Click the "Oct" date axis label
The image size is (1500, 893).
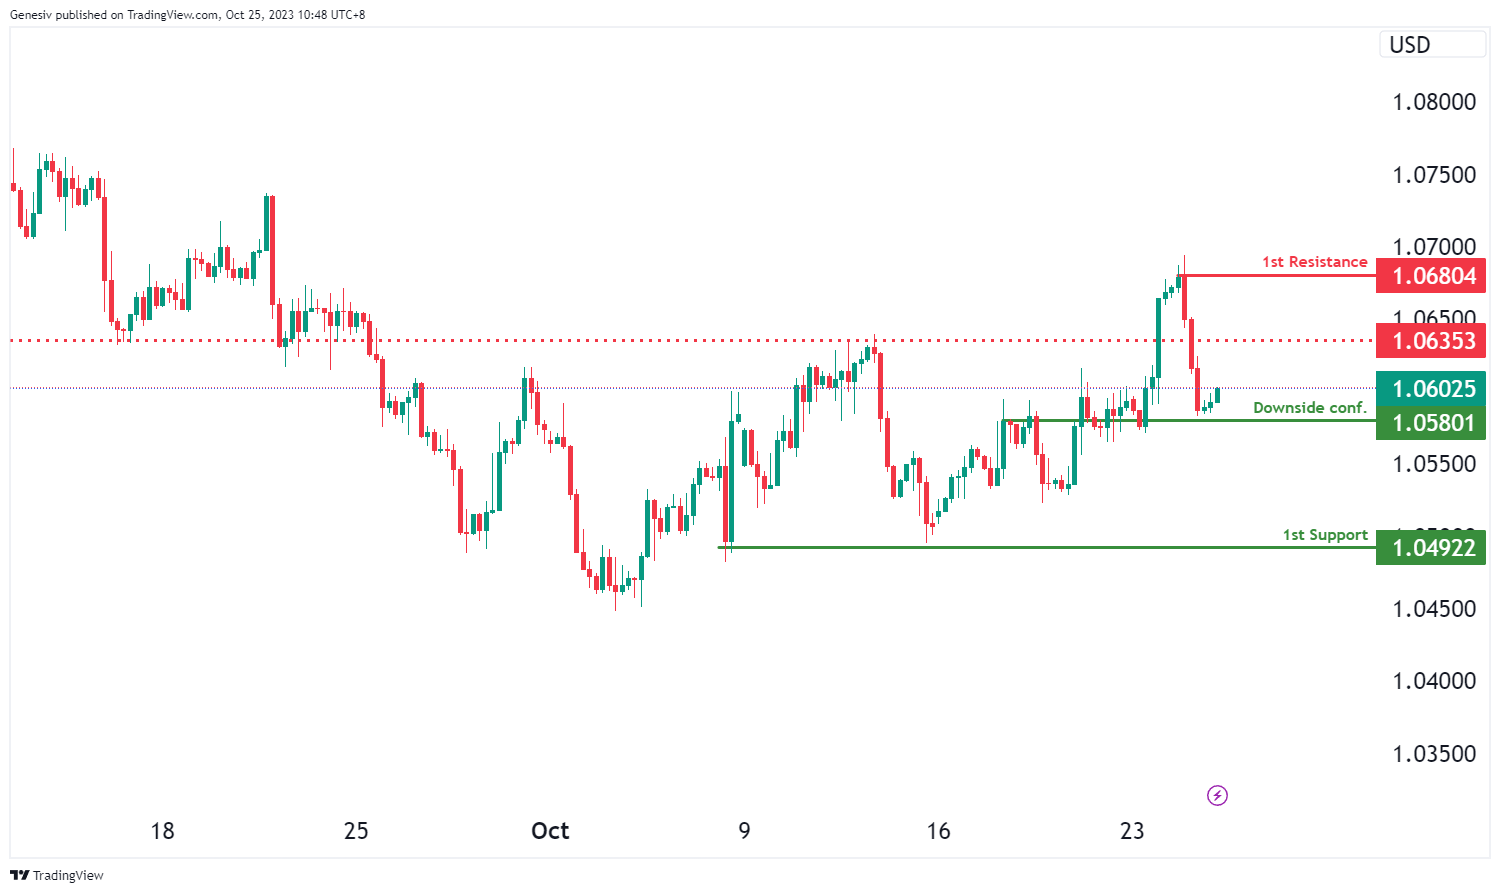pyautogui.click(x=550, y=831)
